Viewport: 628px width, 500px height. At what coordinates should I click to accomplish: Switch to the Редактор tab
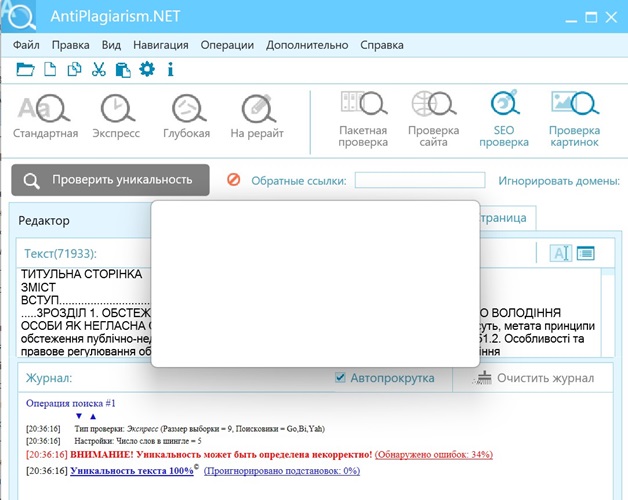[44, 220]
